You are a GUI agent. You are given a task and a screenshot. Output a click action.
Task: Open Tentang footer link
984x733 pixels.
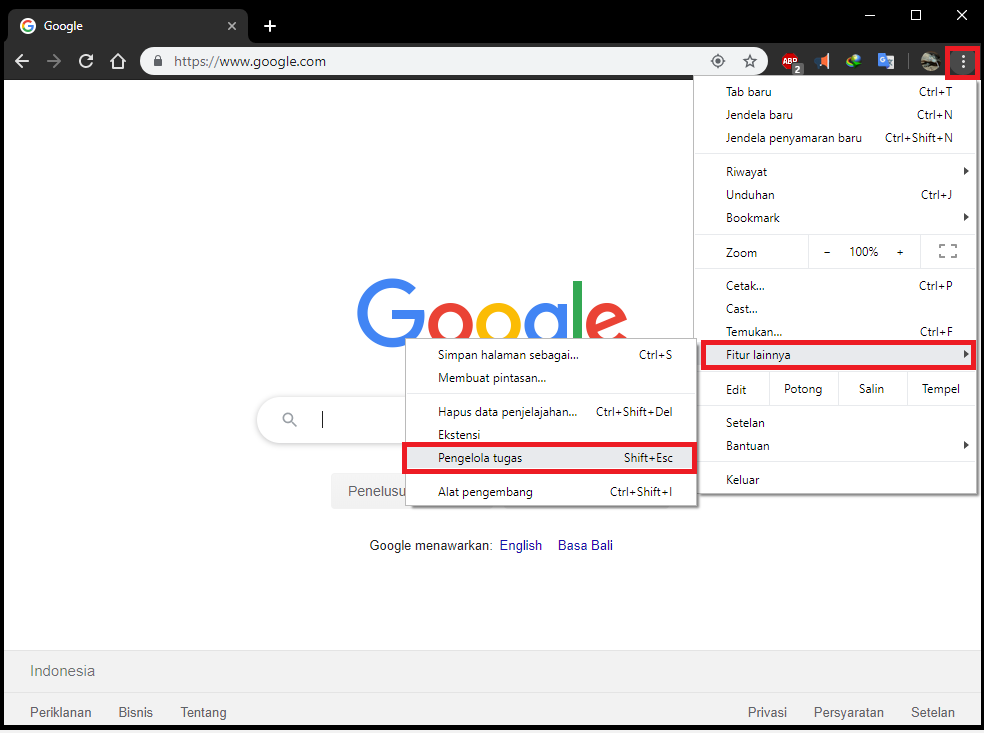click(203, 712)
